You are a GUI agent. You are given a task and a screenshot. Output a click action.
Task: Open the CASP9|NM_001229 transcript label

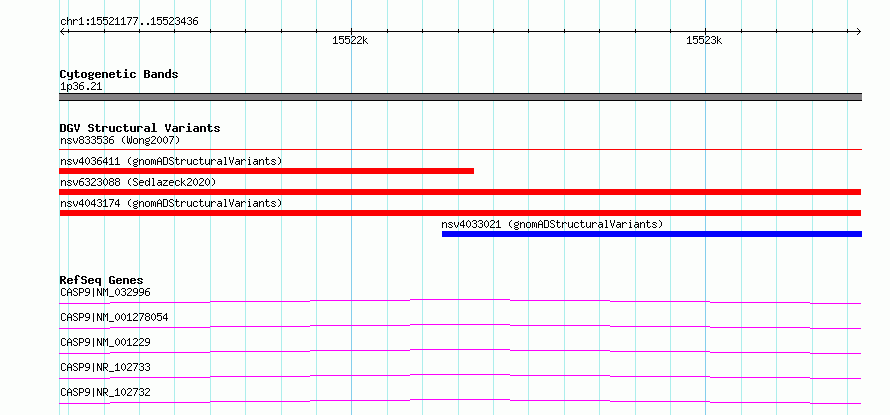(x=105, y=342)
